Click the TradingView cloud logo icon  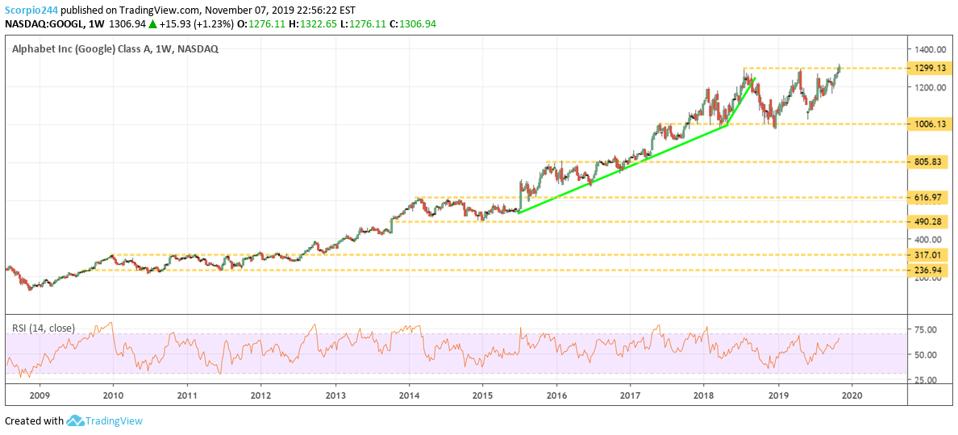[x=77, y=421]
